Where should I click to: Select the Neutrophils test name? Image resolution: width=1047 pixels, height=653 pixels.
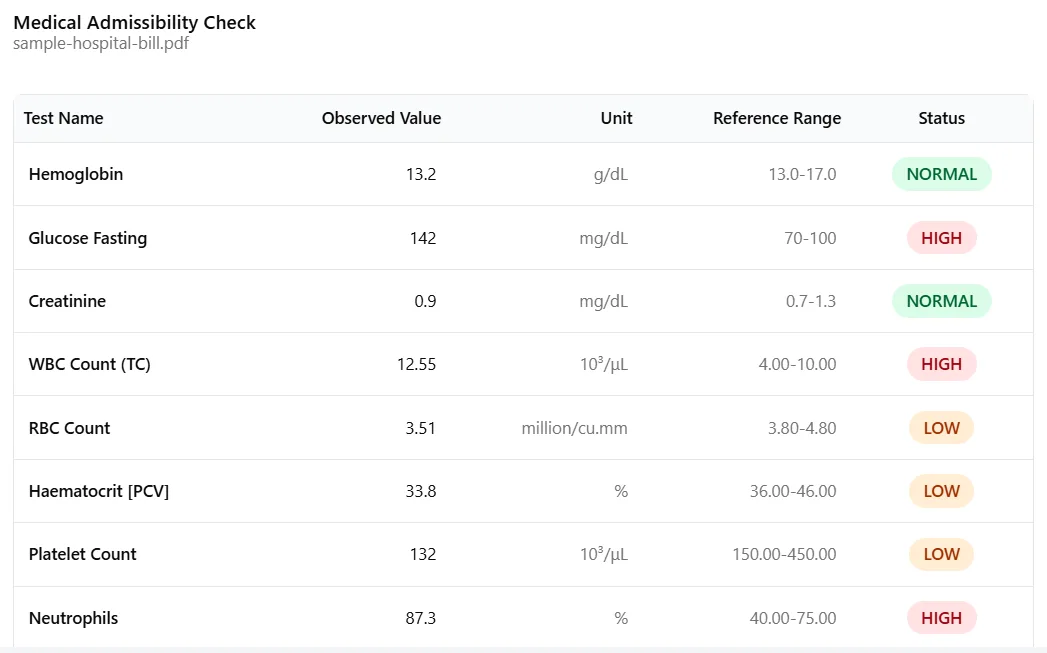73,618
